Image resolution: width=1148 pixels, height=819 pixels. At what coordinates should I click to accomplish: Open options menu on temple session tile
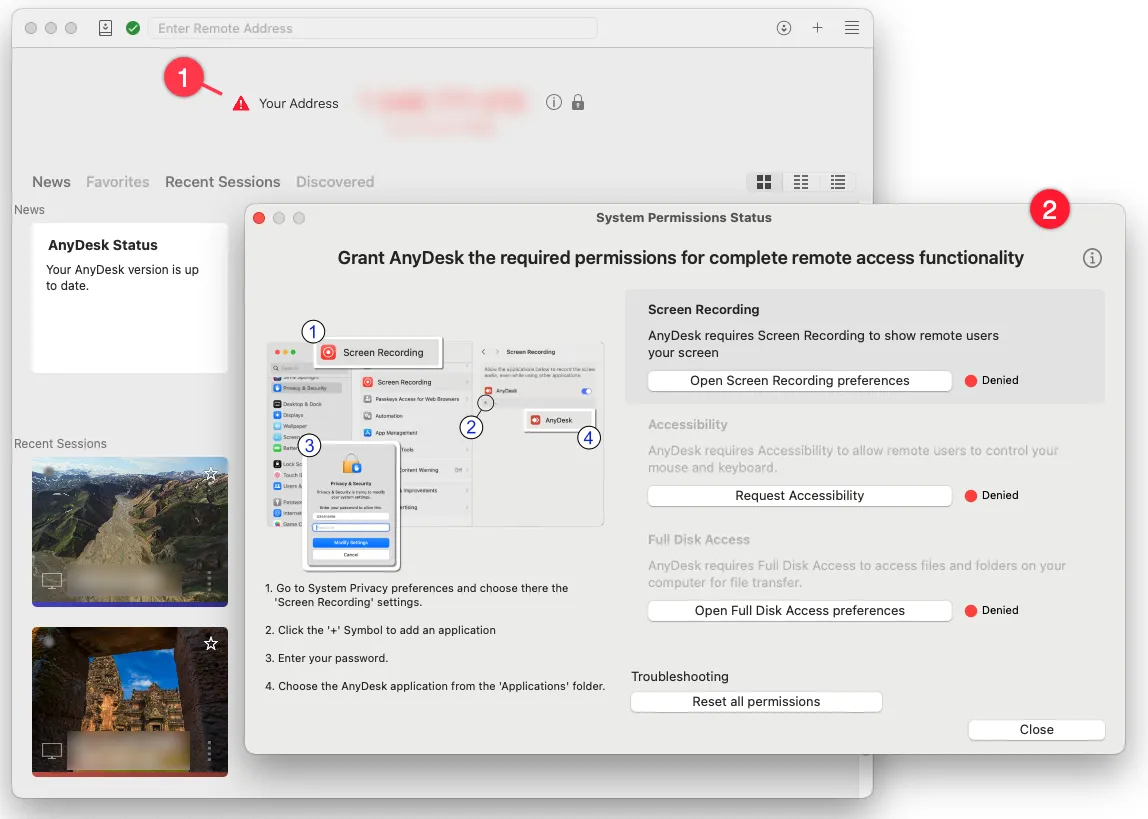tap(209, 750)
